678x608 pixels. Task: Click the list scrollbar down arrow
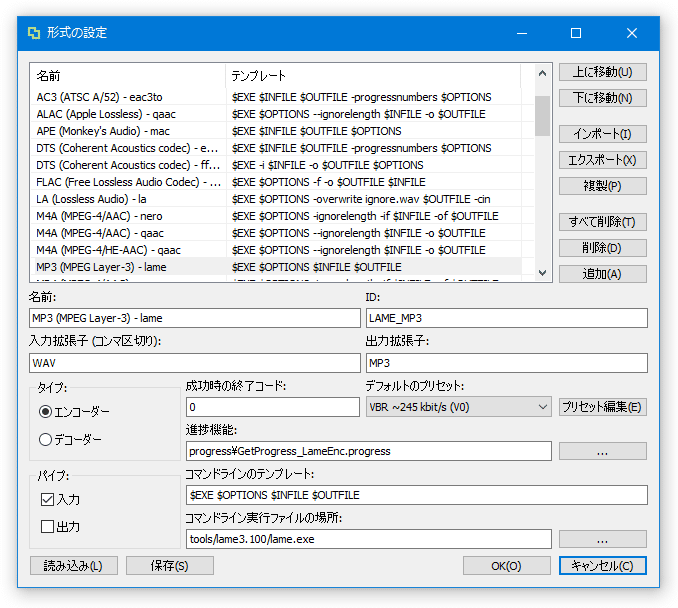(542, 273)
